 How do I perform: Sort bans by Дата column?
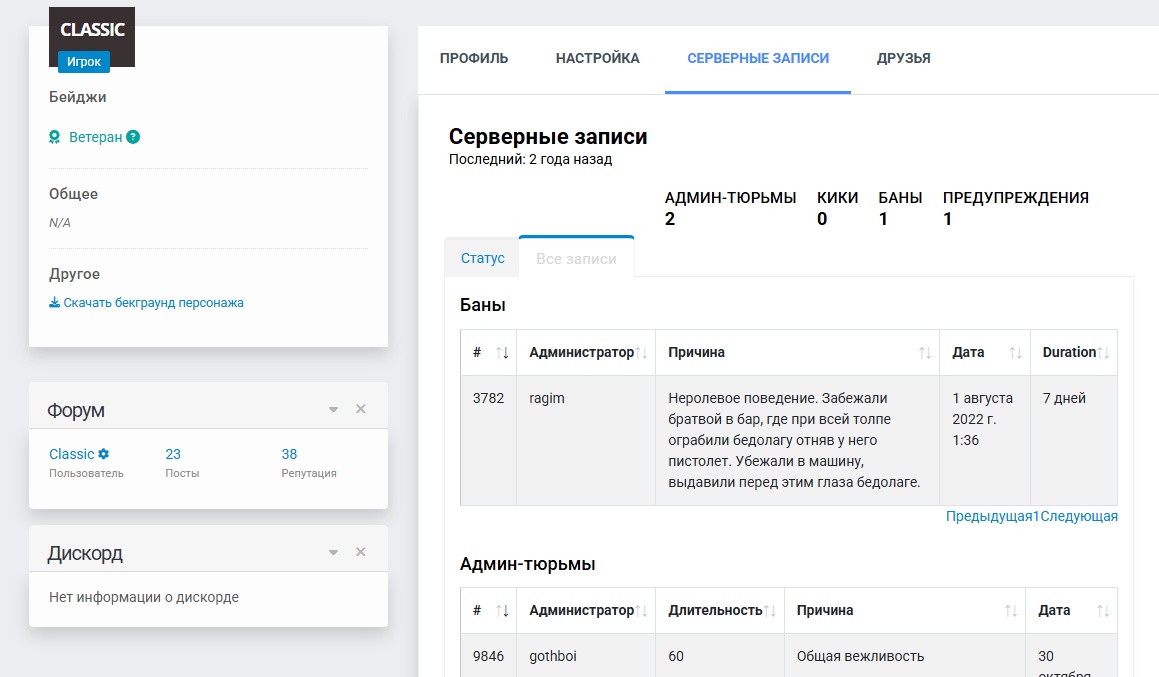(x=1016, y=353)
